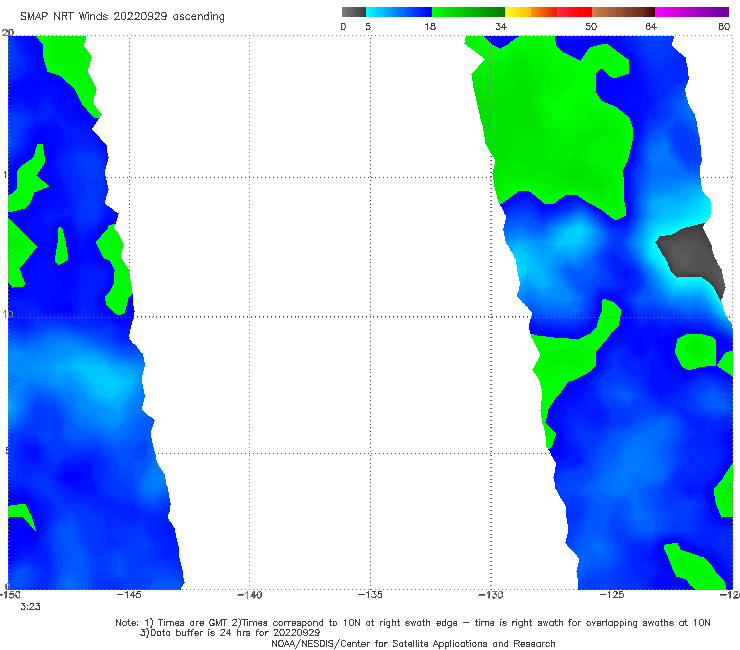Click the swath time label '3:23'
The height and width of the screenshot is (650, 740).
pyautogui.click(x=30, y=607)
